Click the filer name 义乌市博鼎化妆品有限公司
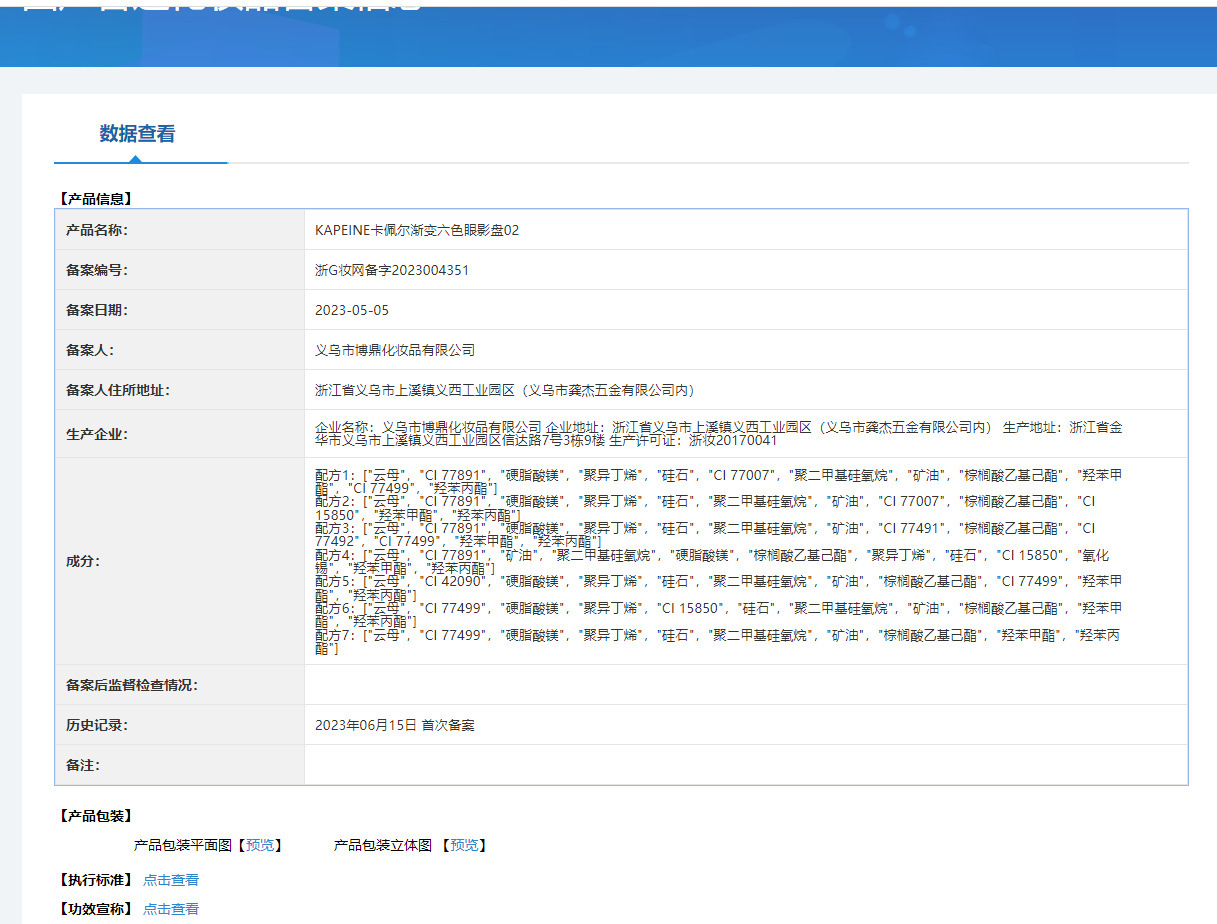The width and height of the screenshot is (1217, 924). point(395,350)
